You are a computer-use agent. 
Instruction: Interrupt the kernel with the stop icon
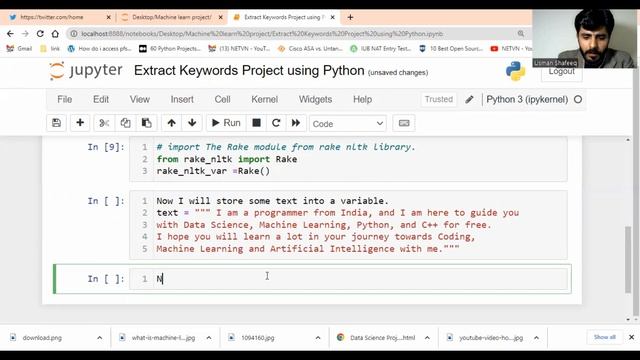coord(256,123)
